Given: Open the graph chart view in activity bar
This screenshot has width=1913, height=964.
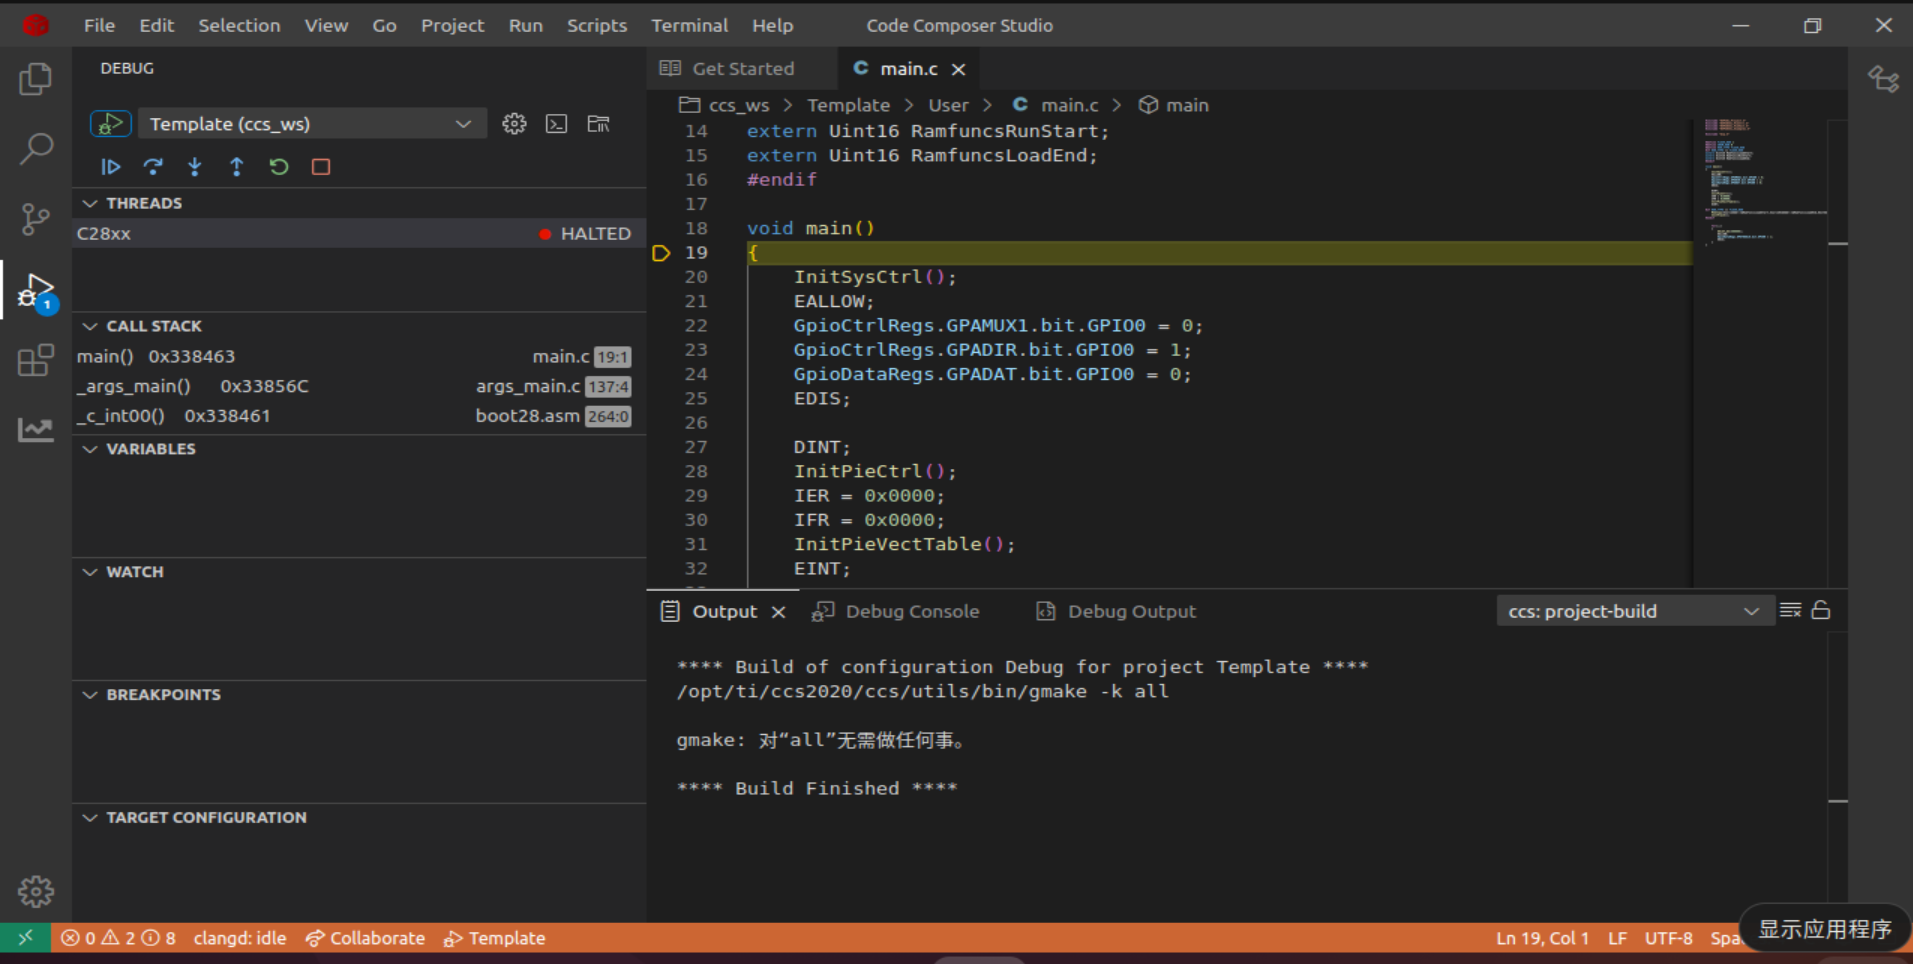Looking at the screenshot, I should point(36,430).
